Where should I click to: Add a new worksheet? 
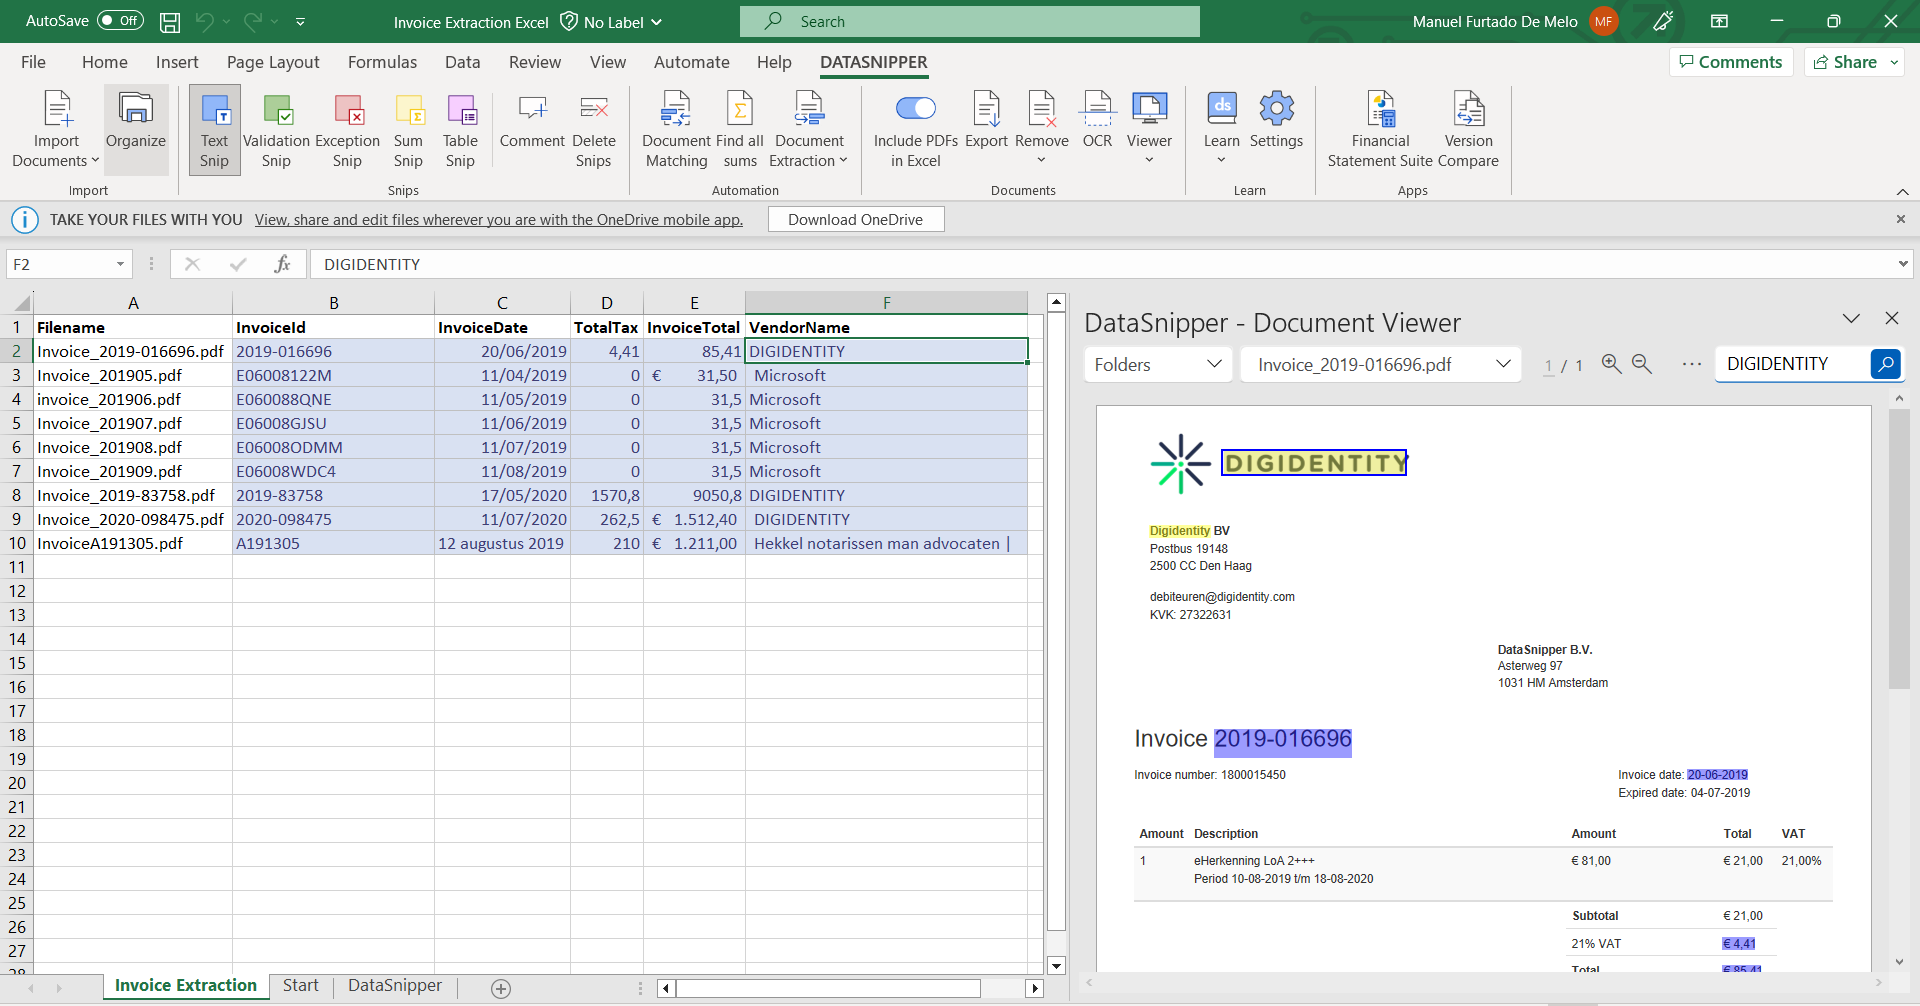[x=501, y=988]
